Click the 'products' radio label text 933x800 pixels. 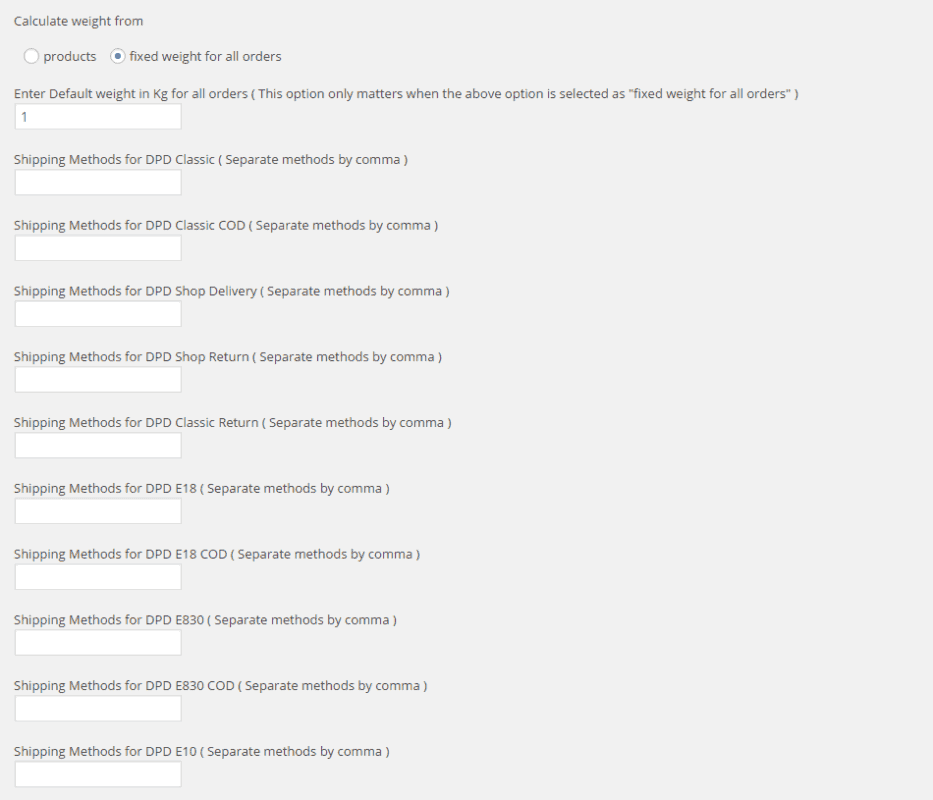(x=70, y=57)
